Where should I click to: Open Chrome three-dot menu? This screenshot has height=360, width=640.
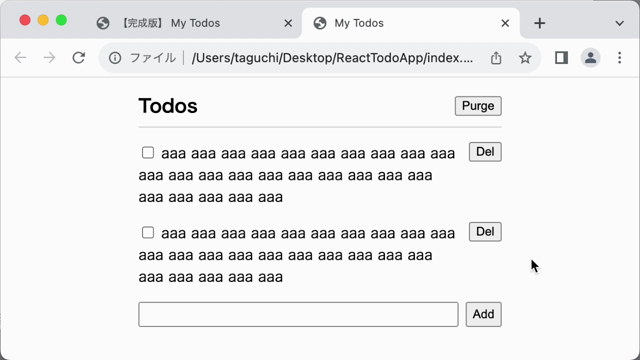click(x=620, y=58)
